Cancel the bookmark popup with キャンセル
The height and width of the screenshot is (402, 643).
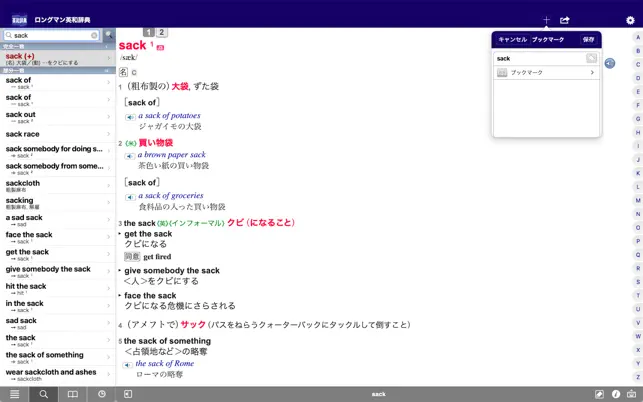(513, 39)
